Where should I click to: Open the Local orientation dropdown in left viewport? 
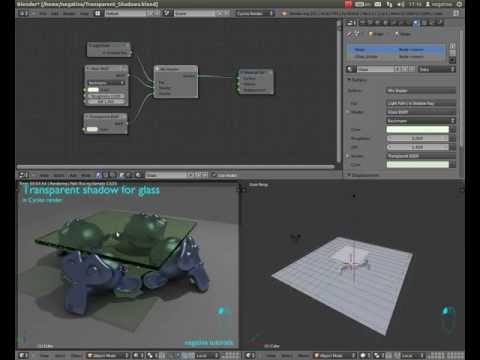206,356
